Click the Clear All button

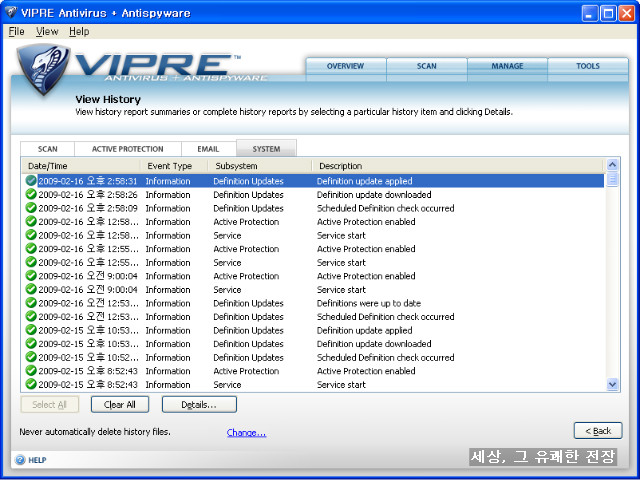coord(120,404)
